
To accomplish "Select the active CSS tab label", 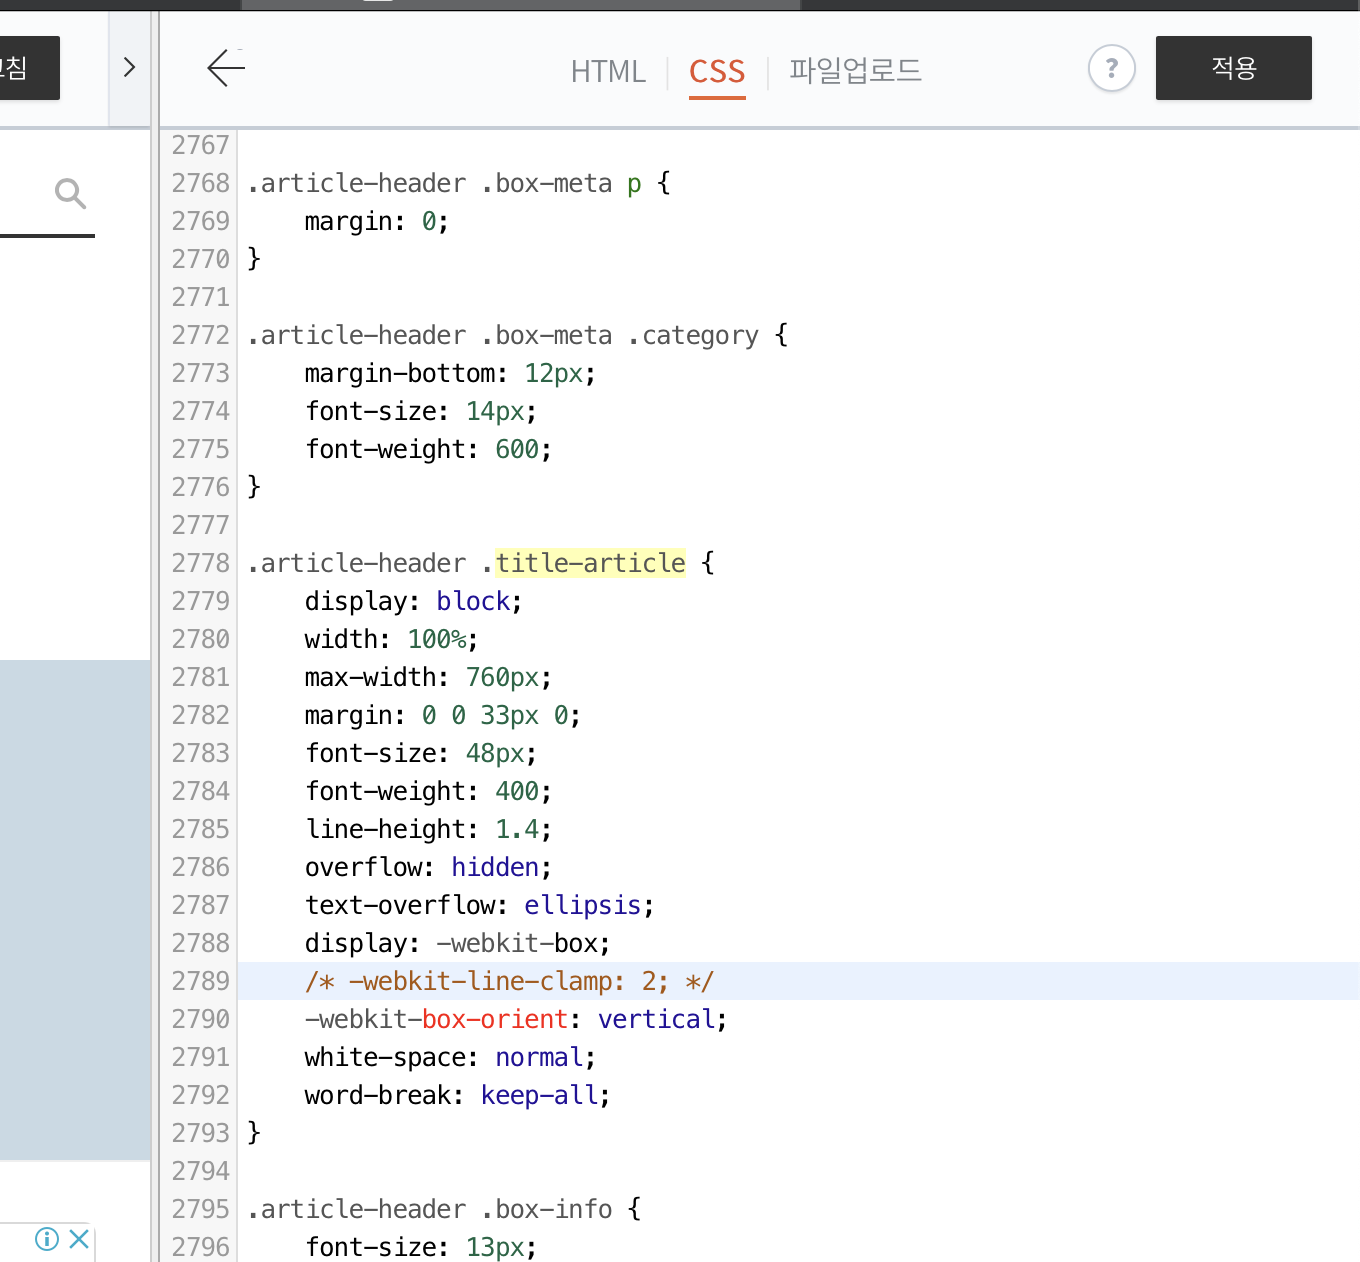I will [716, 71].
